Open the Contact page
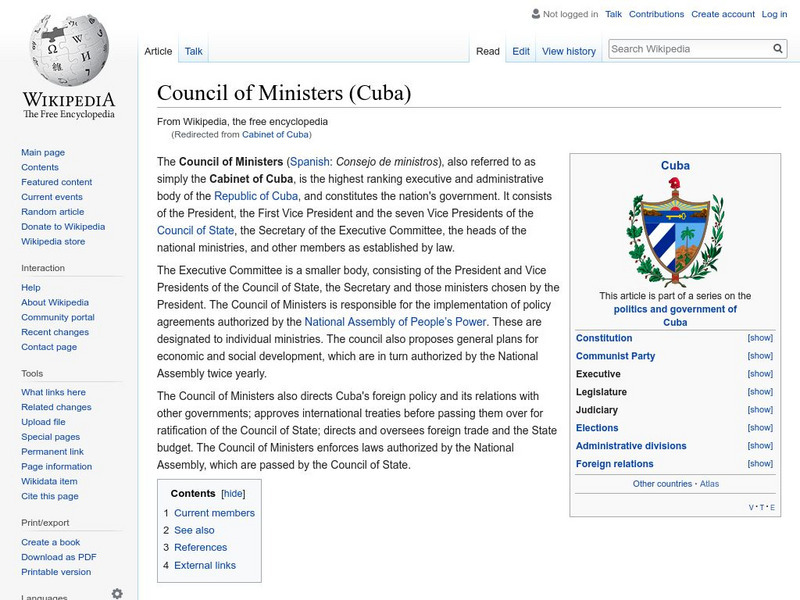 (x=49, y=346)
